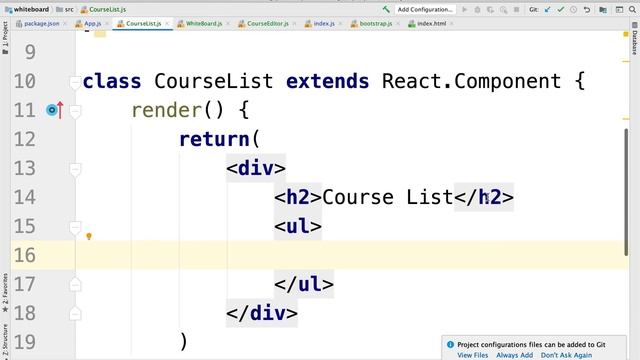Image resolution: width=640 pixels, height=360 pixels.
Task: Select the src breadcrumb folder
Action: tap(65, 9)
